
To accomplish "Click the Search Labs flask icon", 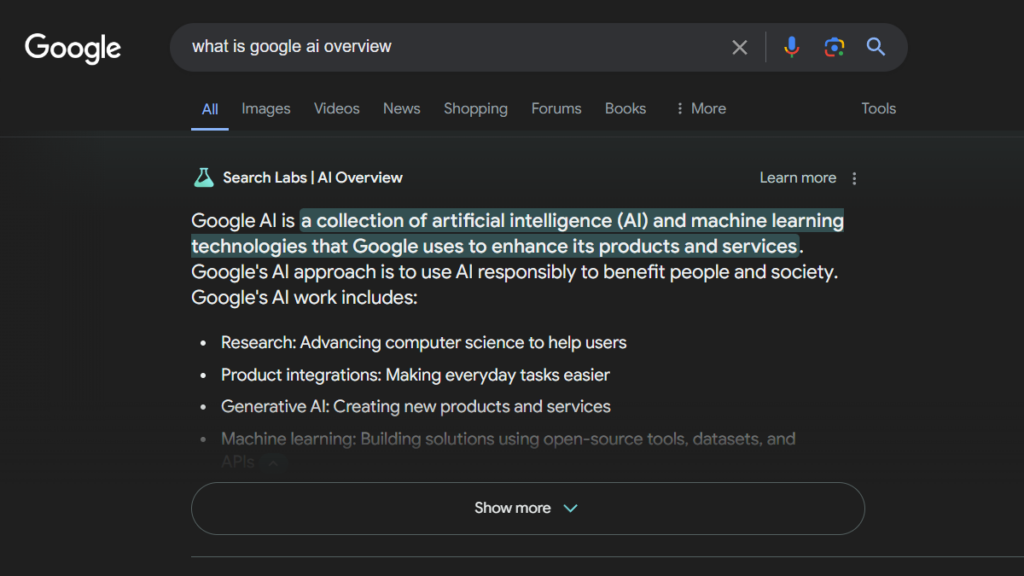I will [203, 178].
